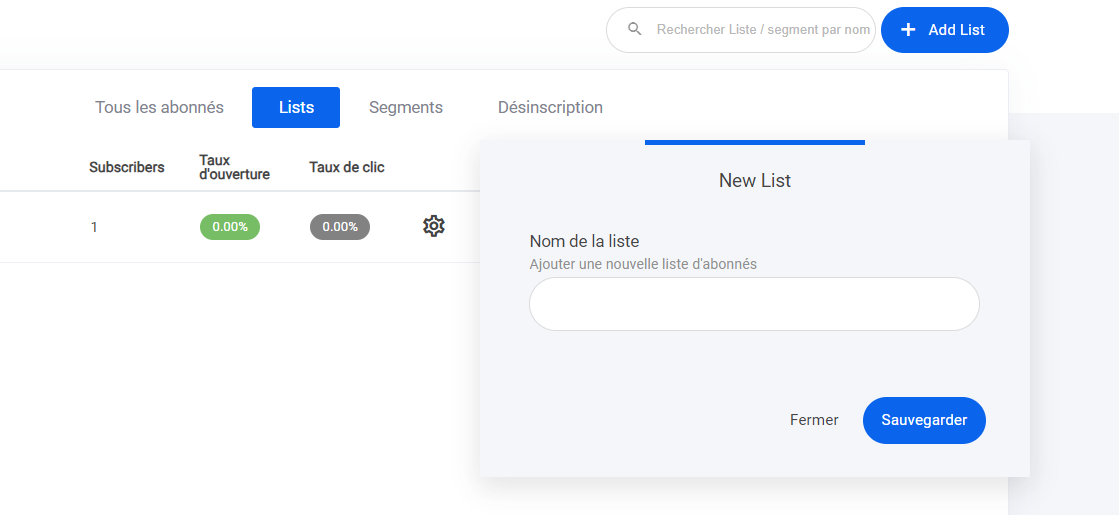Open list settings gear icon
The image size is (1119, 515).
433,226
